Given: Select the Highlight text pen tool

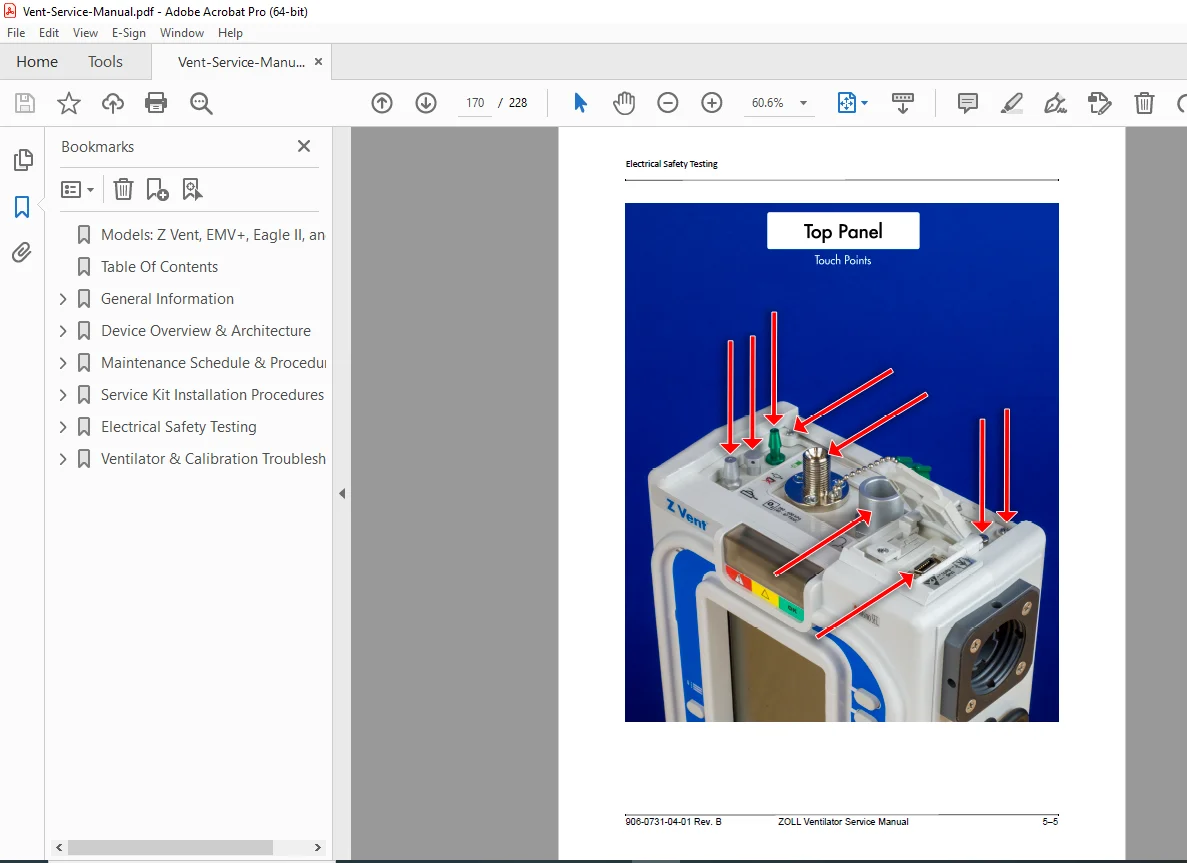Looking at the screenshot, I should [x=1011, y=103].
